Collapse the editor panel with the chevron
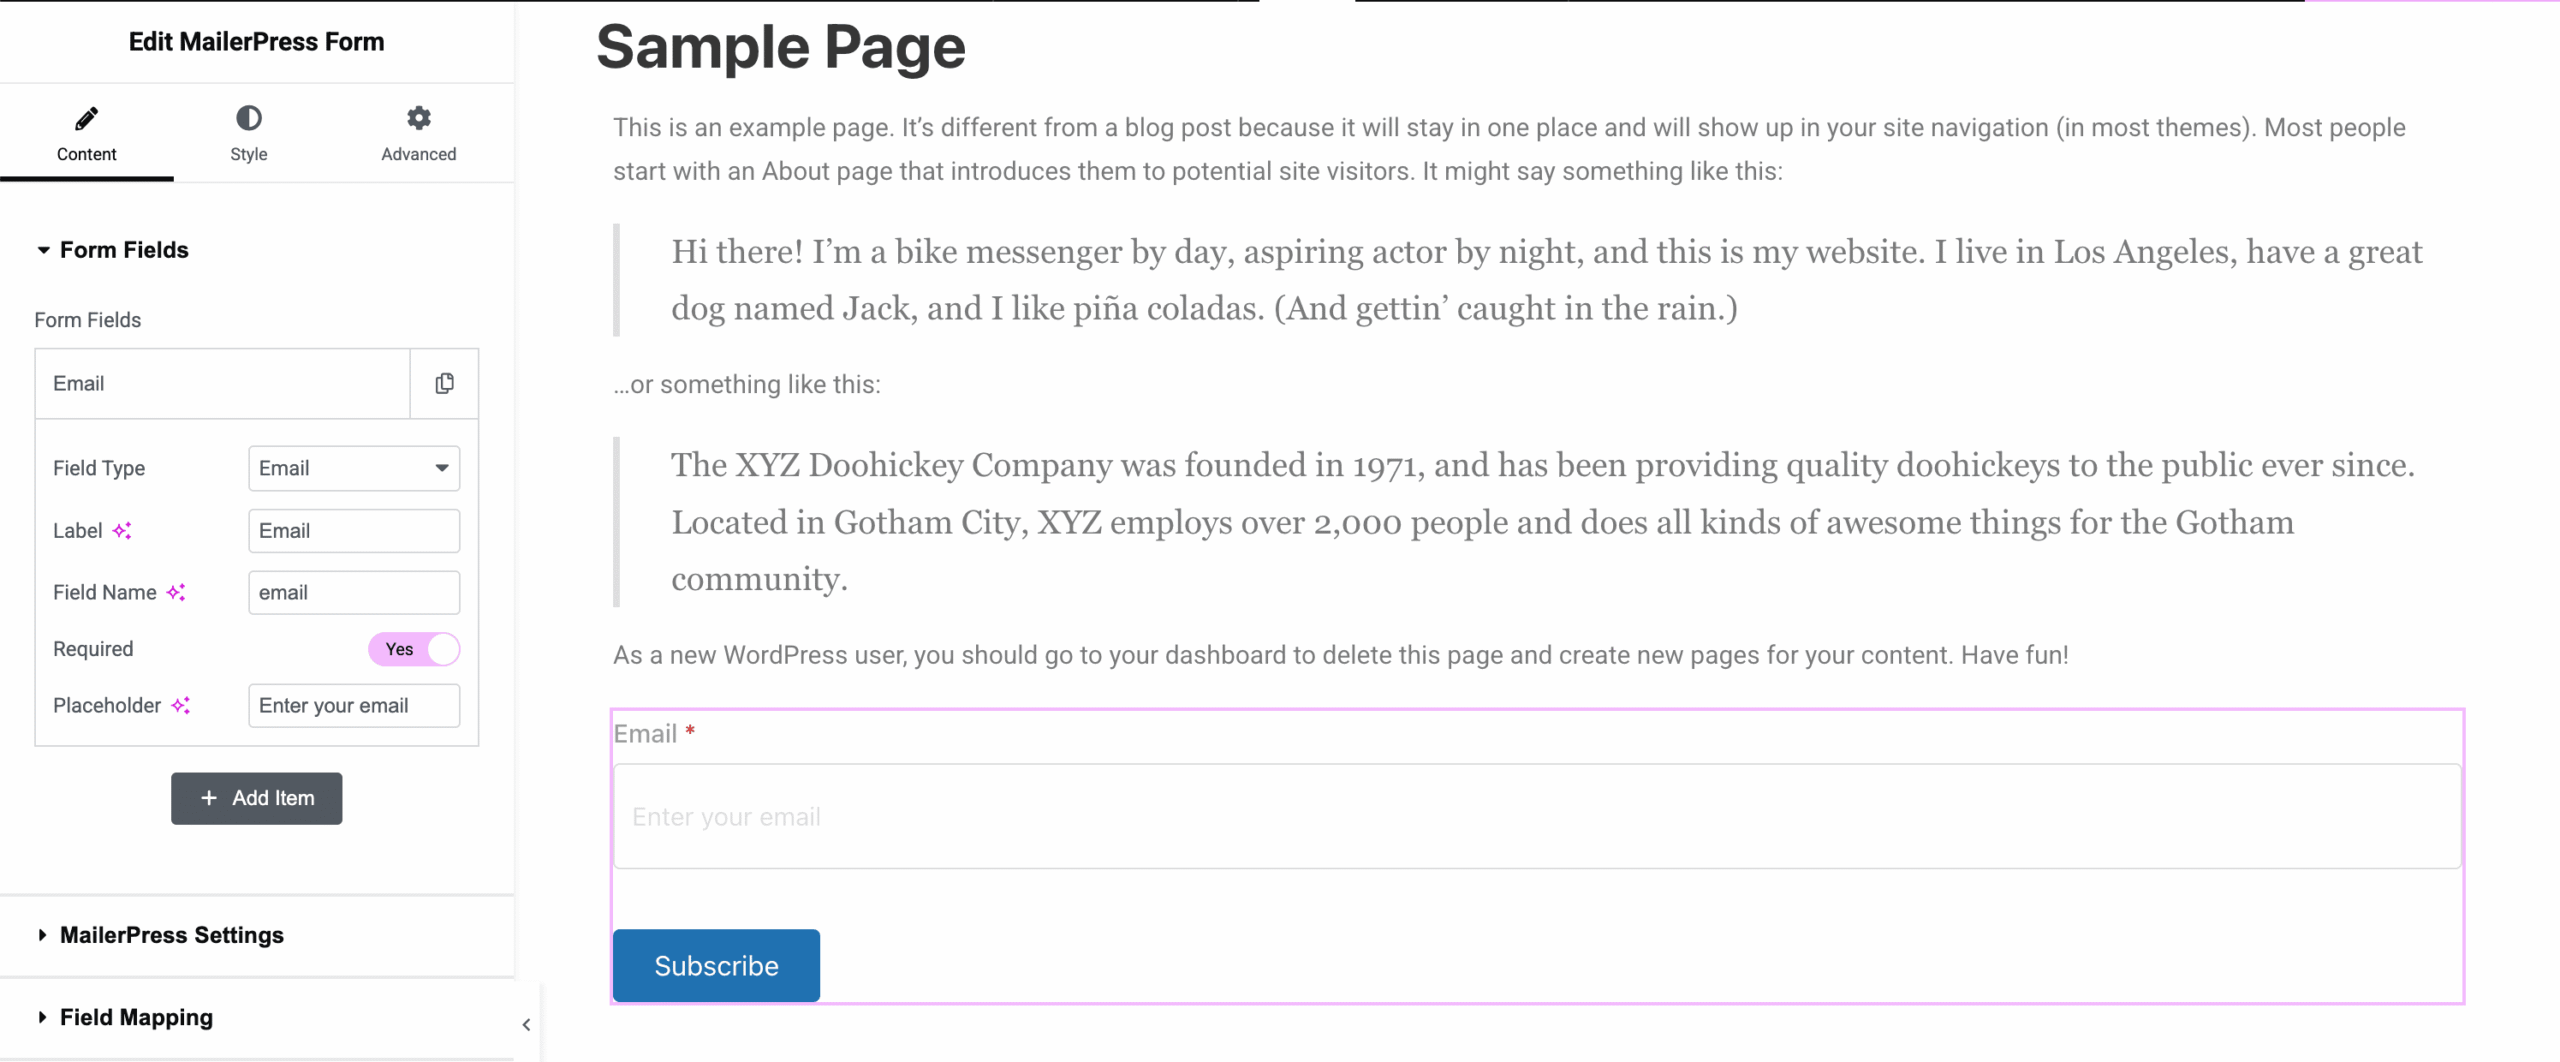 [x=527, y=1024]
